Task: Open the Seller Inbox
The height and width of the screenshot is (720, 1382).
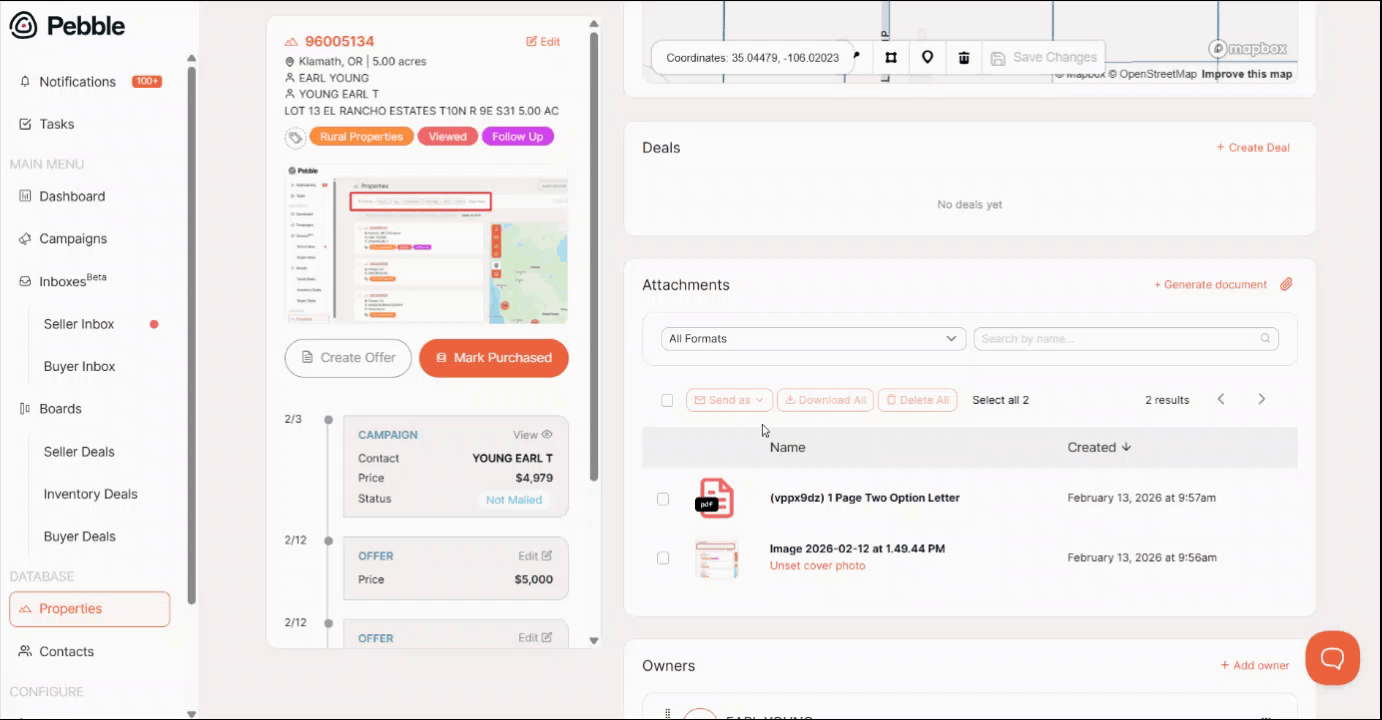Action: coord(79,324)
